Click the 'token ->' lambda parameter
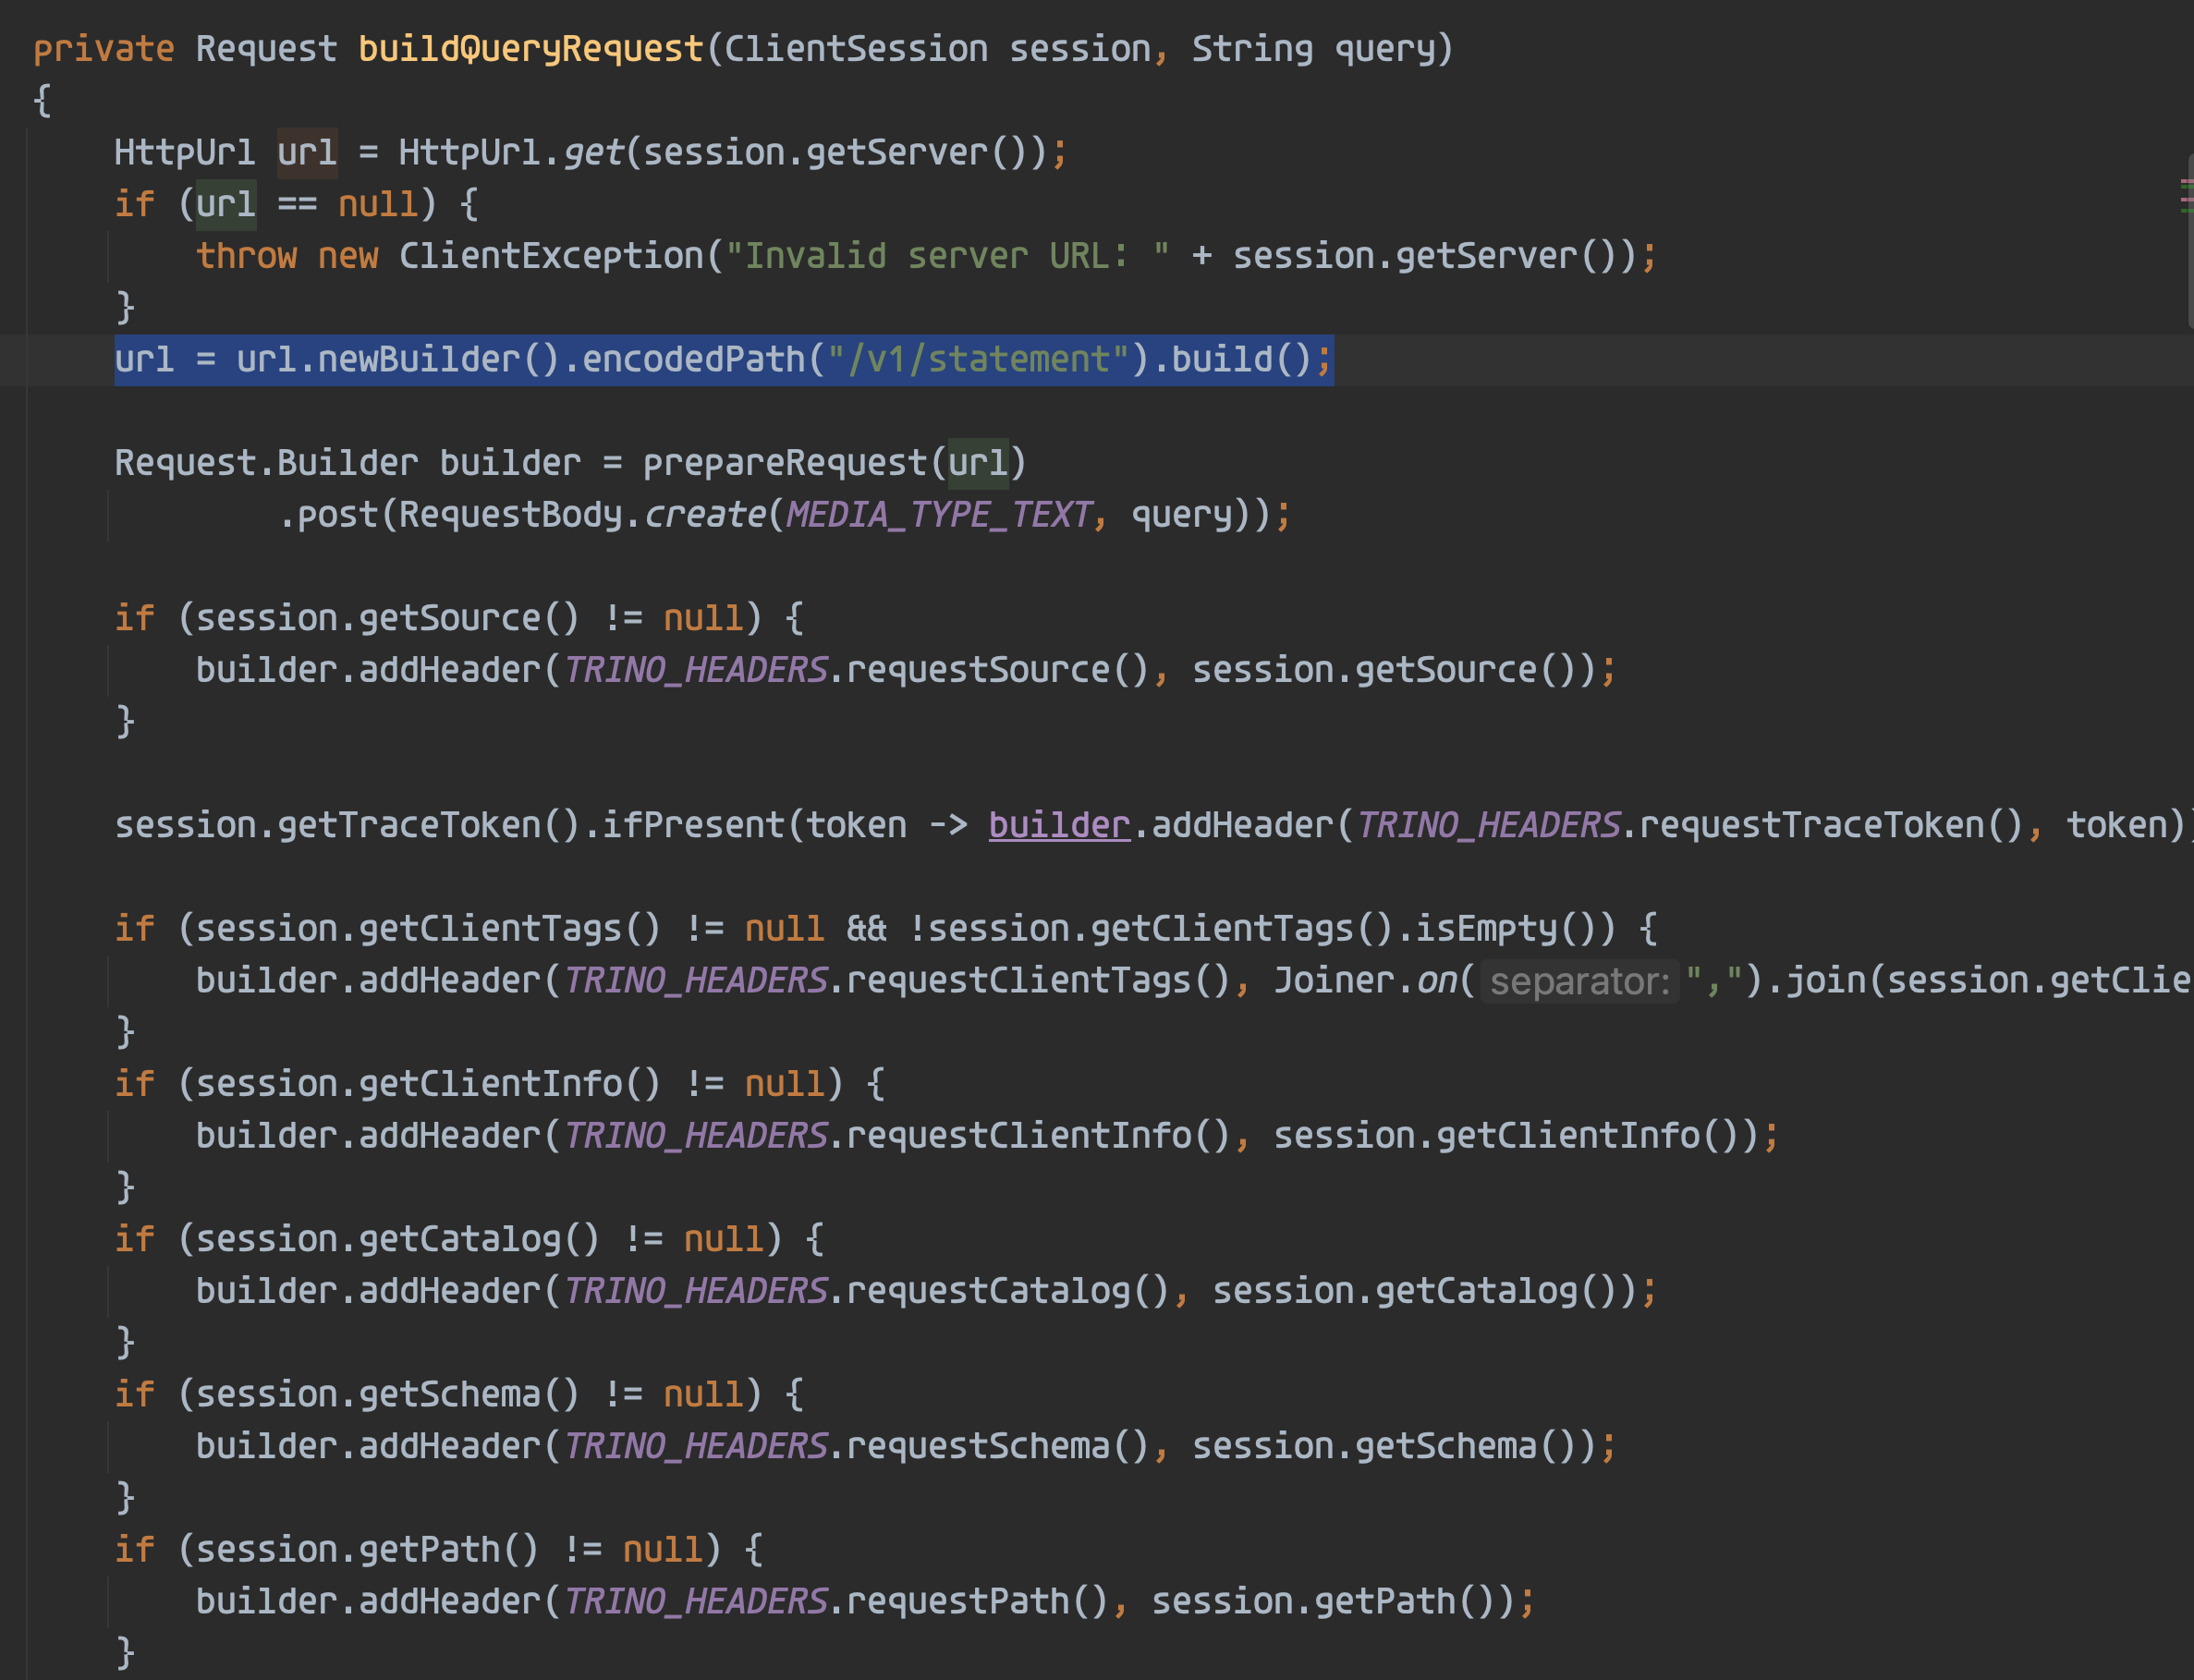This screenshot has height=1680, width=2194. point(887,825)
